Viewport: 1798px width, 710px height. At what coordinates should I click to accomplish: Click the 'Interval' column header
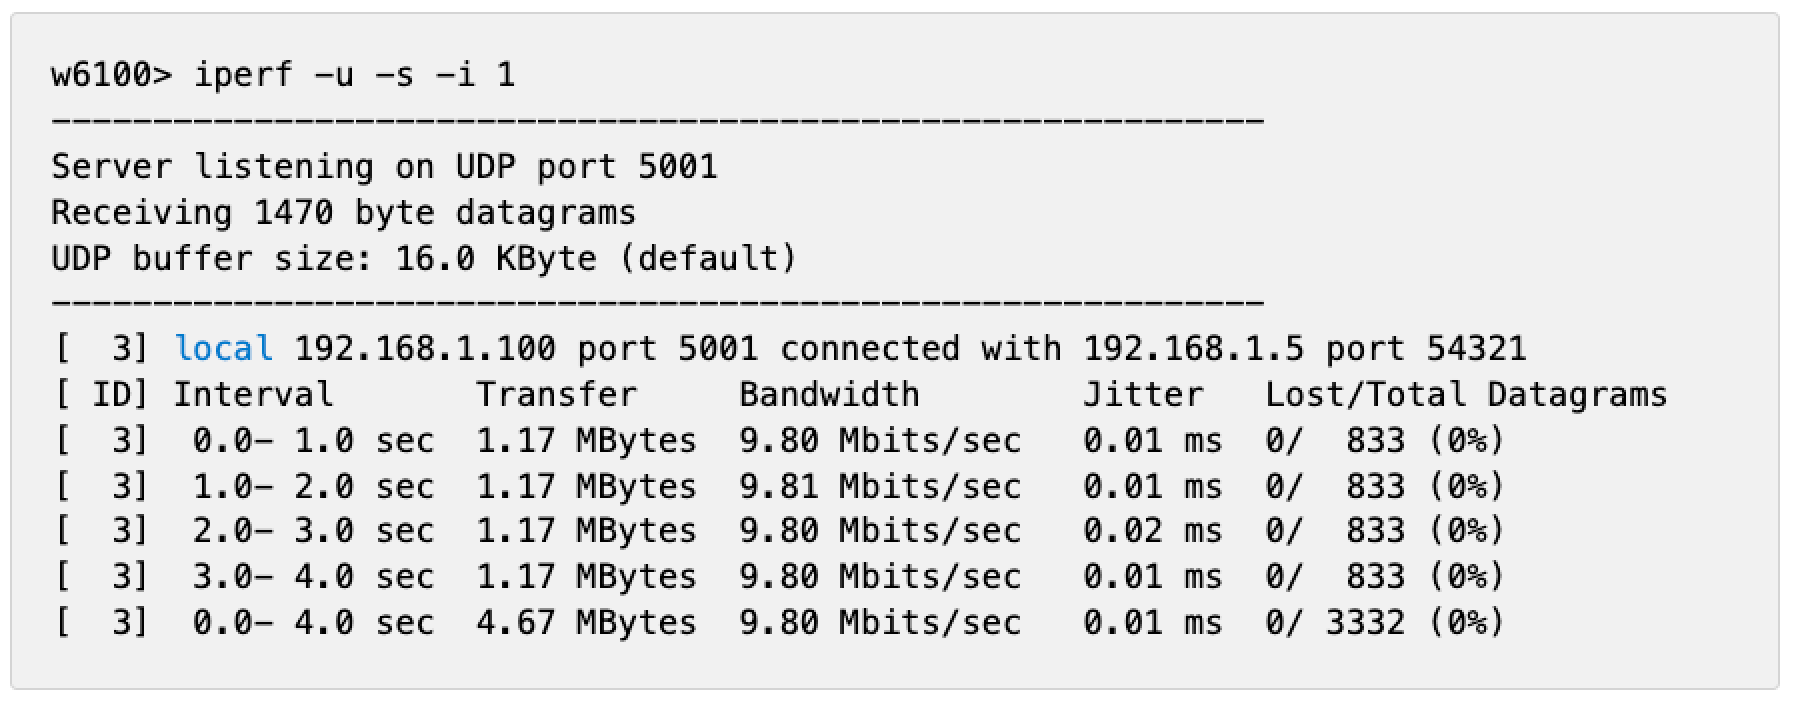pyautogui.click(x=253, y=395)
